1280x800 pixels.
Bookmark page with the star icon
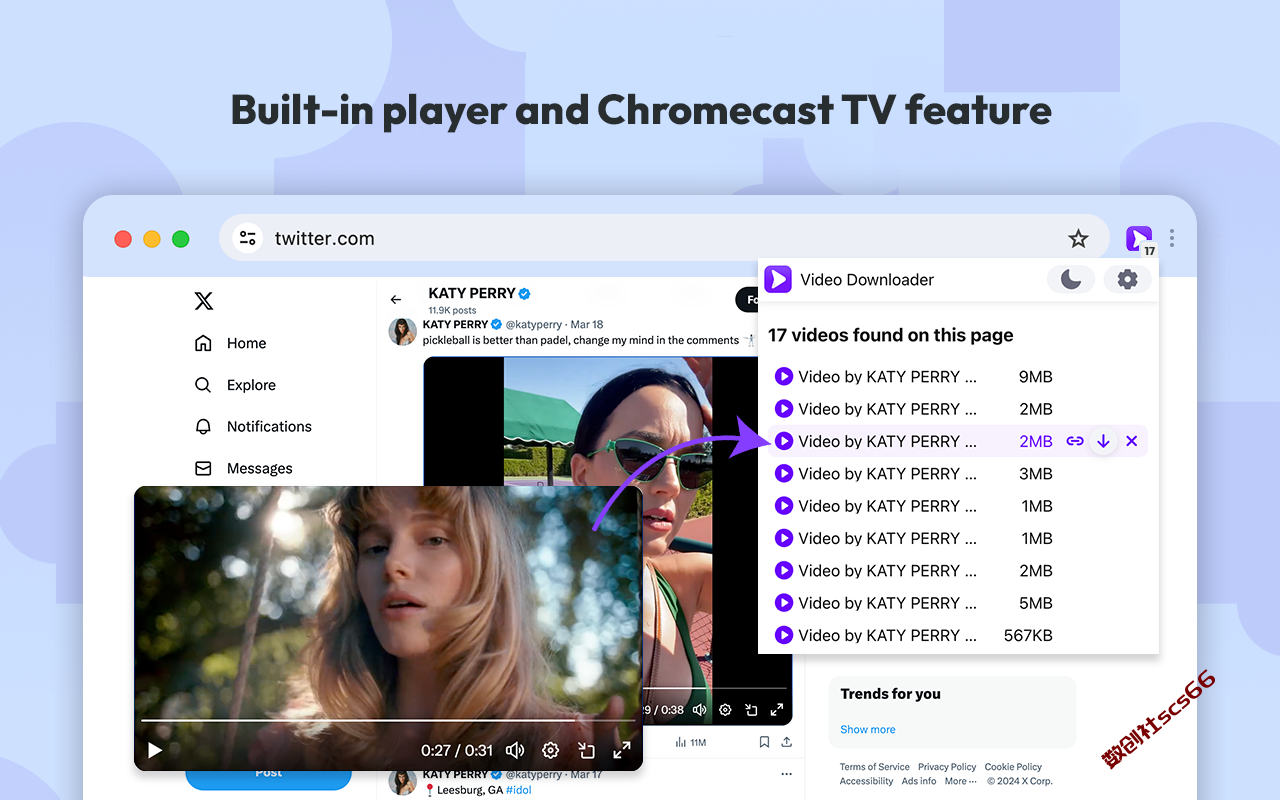click(1078, 238)
